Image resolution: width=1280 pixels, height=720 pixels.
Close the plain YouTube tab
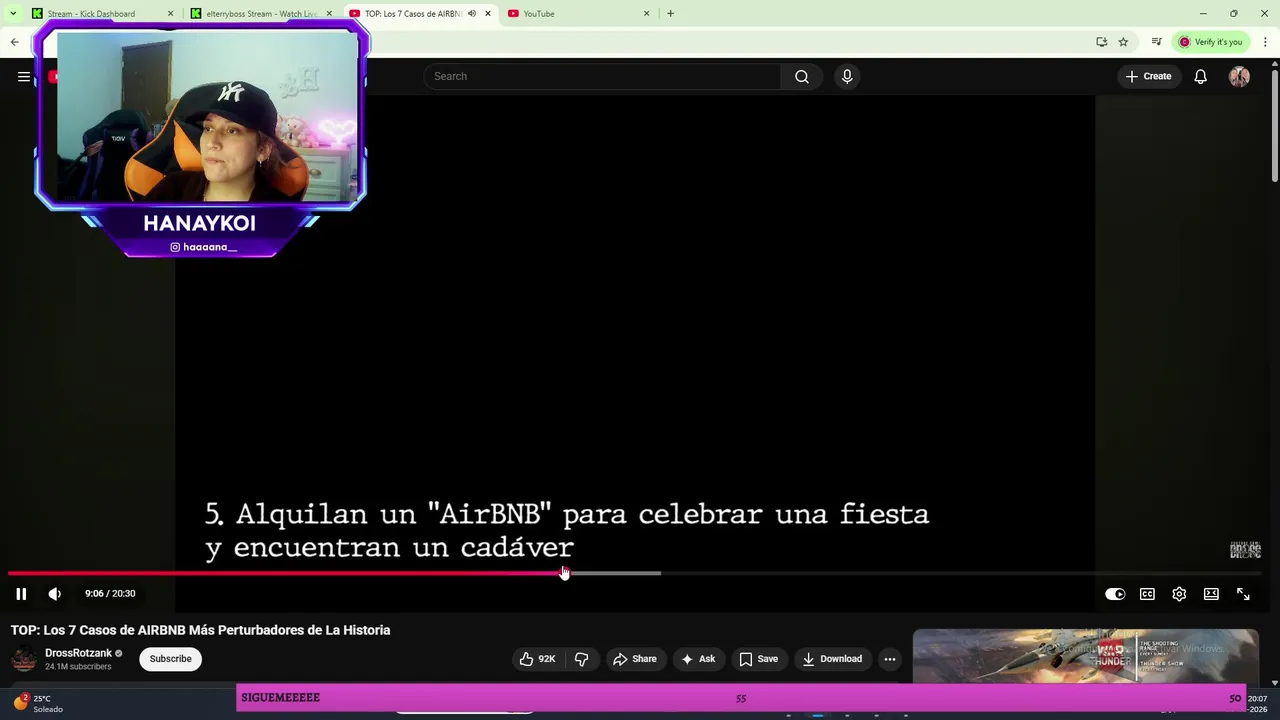pyautogui.click(x=646, y=14)
